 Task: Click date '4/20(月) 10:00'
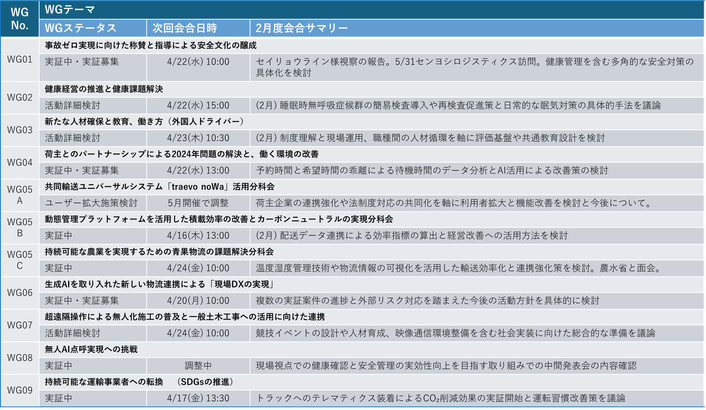coord(198,300)
